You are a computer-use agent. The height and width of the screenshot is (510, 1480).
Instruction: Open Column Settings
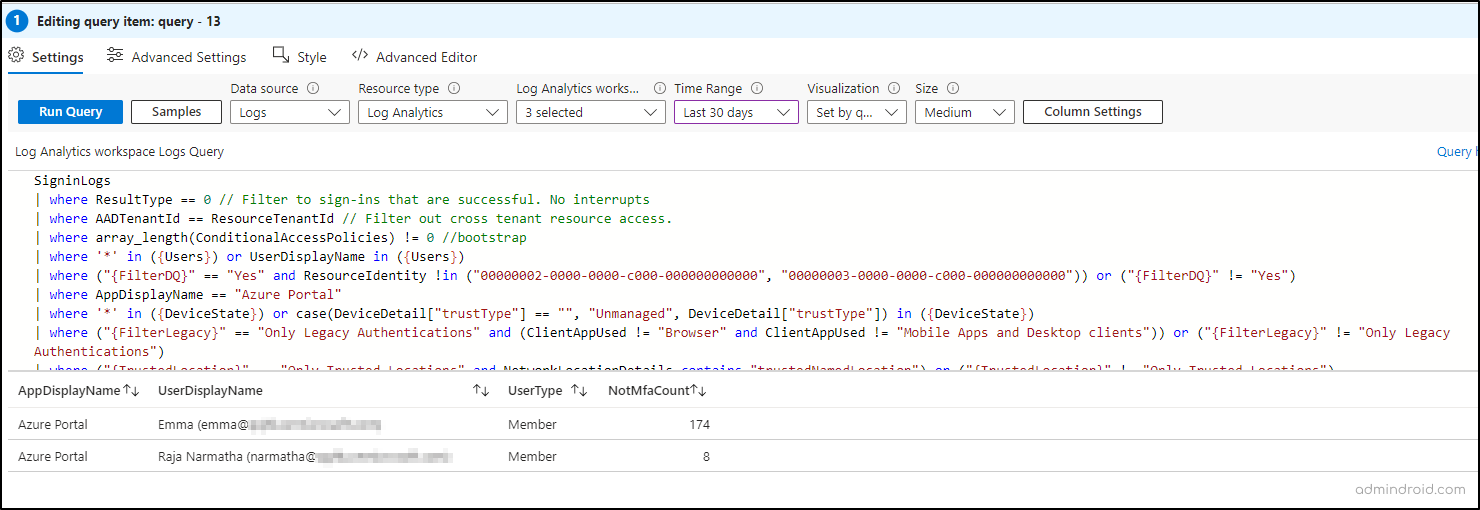pos(1093,112)
